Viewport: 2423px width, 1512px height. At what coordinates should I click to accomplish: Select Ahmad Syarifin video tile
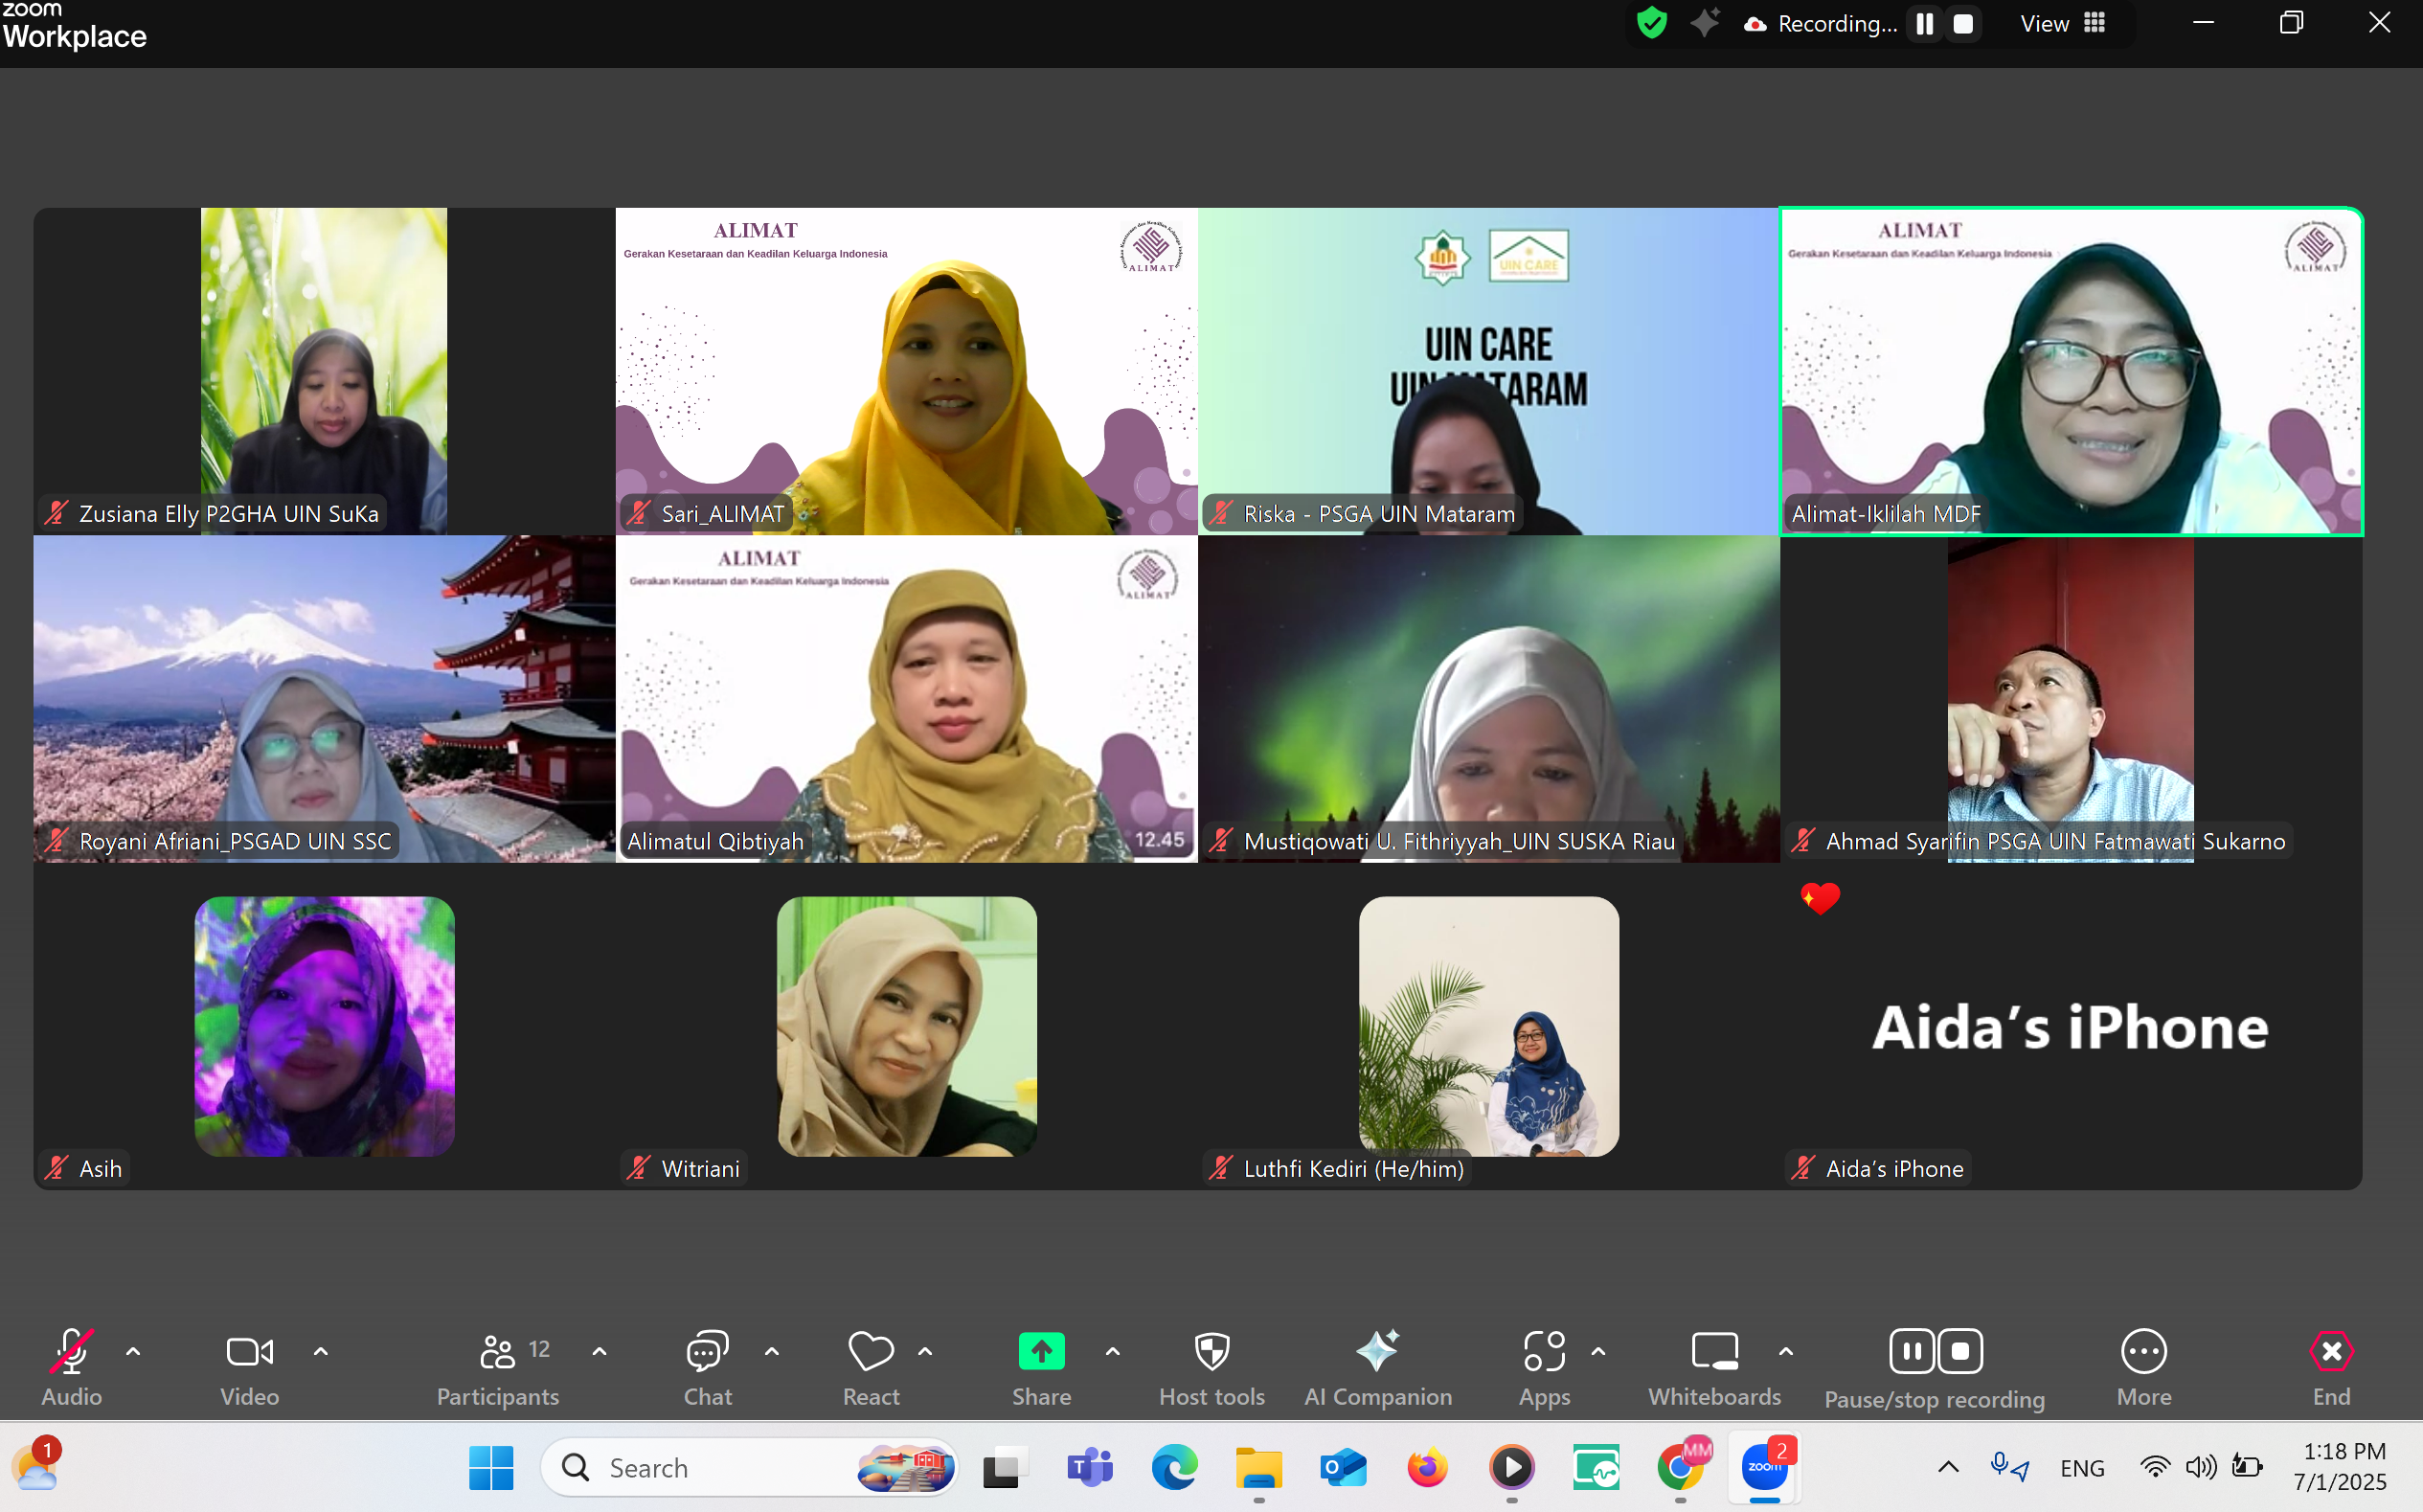[x=2071, y=699]
